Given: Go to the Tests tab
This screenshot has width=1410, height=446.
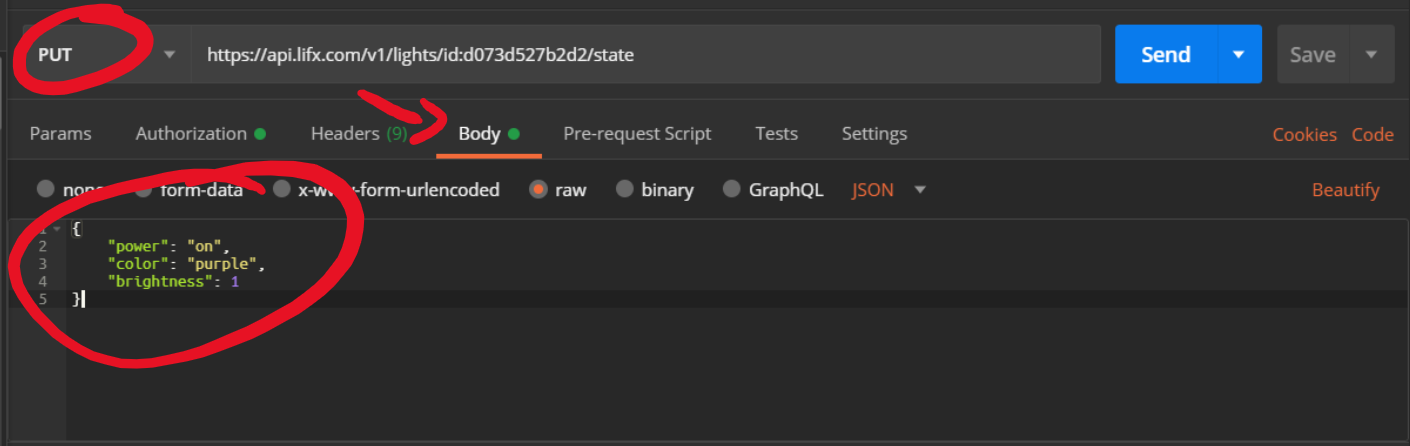Looking at the screenshot, I should coord(777,134).
